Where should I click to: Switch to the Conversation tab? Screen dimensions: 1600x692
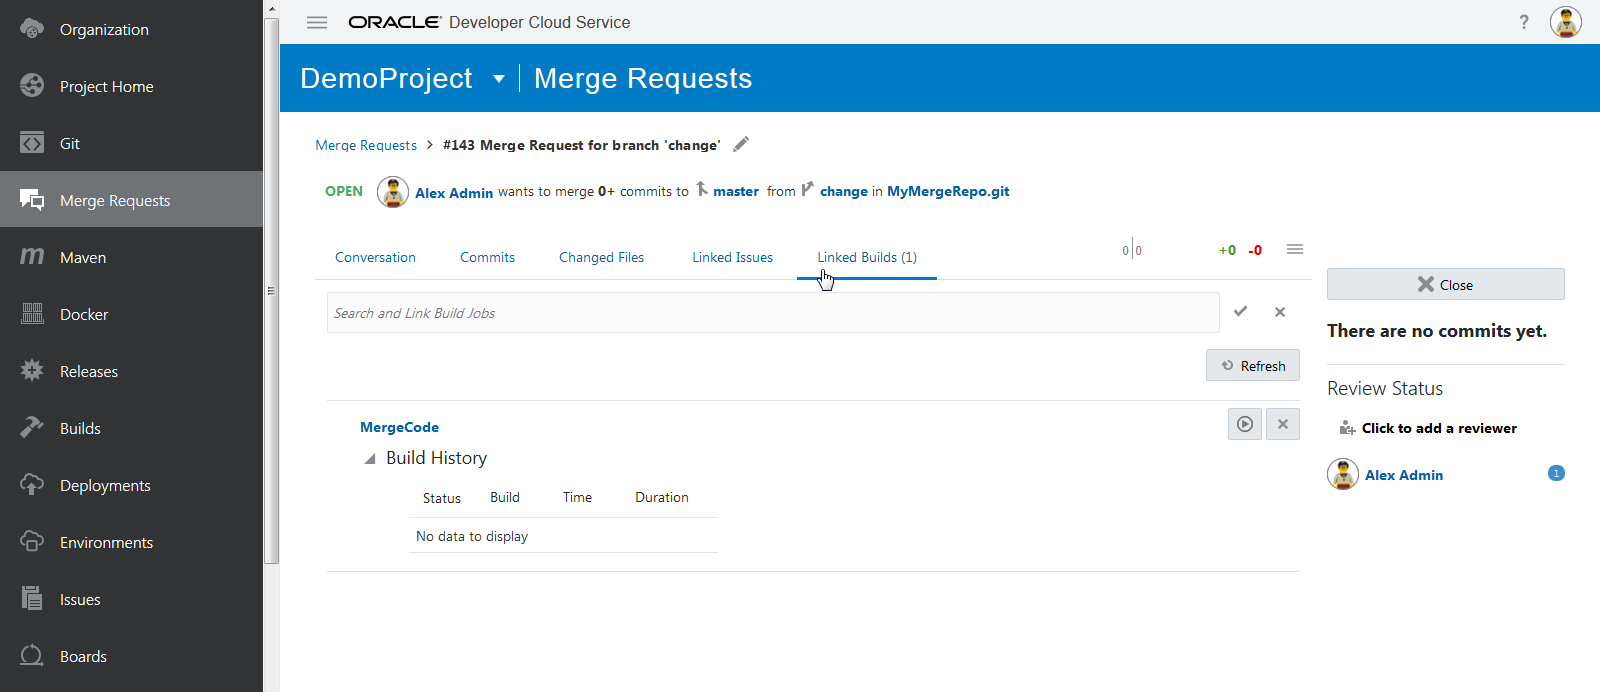point(375,257)
